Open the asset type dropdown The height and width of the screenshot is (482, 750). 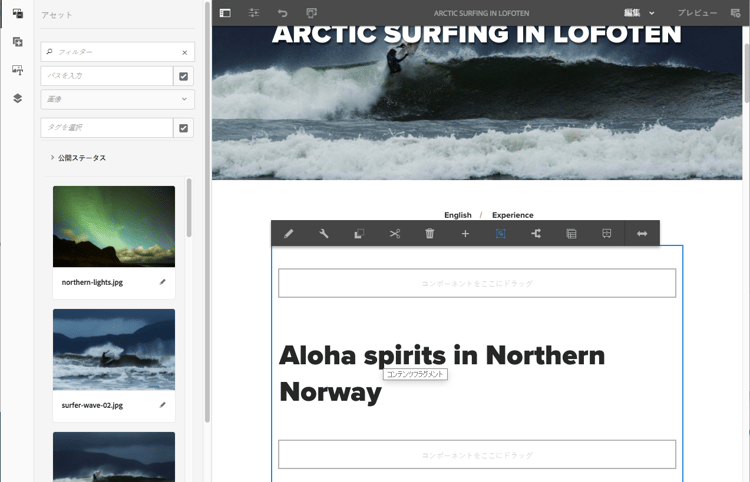118,99
